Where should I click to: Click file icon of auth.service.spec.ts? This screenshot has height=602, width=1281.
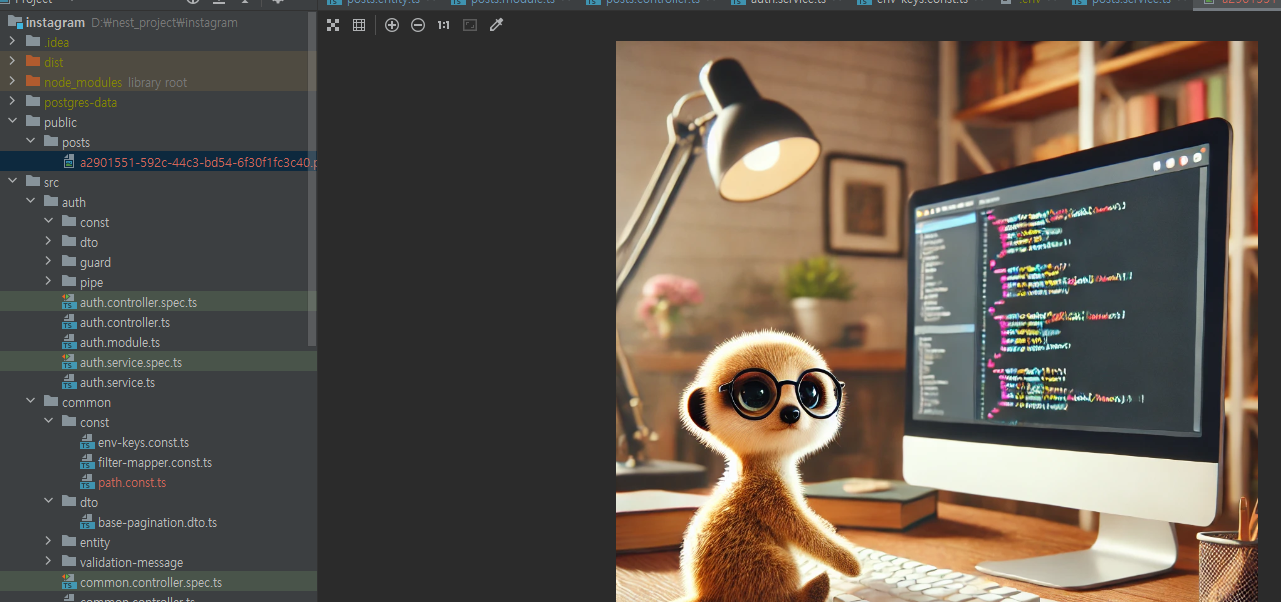(69, 362)
